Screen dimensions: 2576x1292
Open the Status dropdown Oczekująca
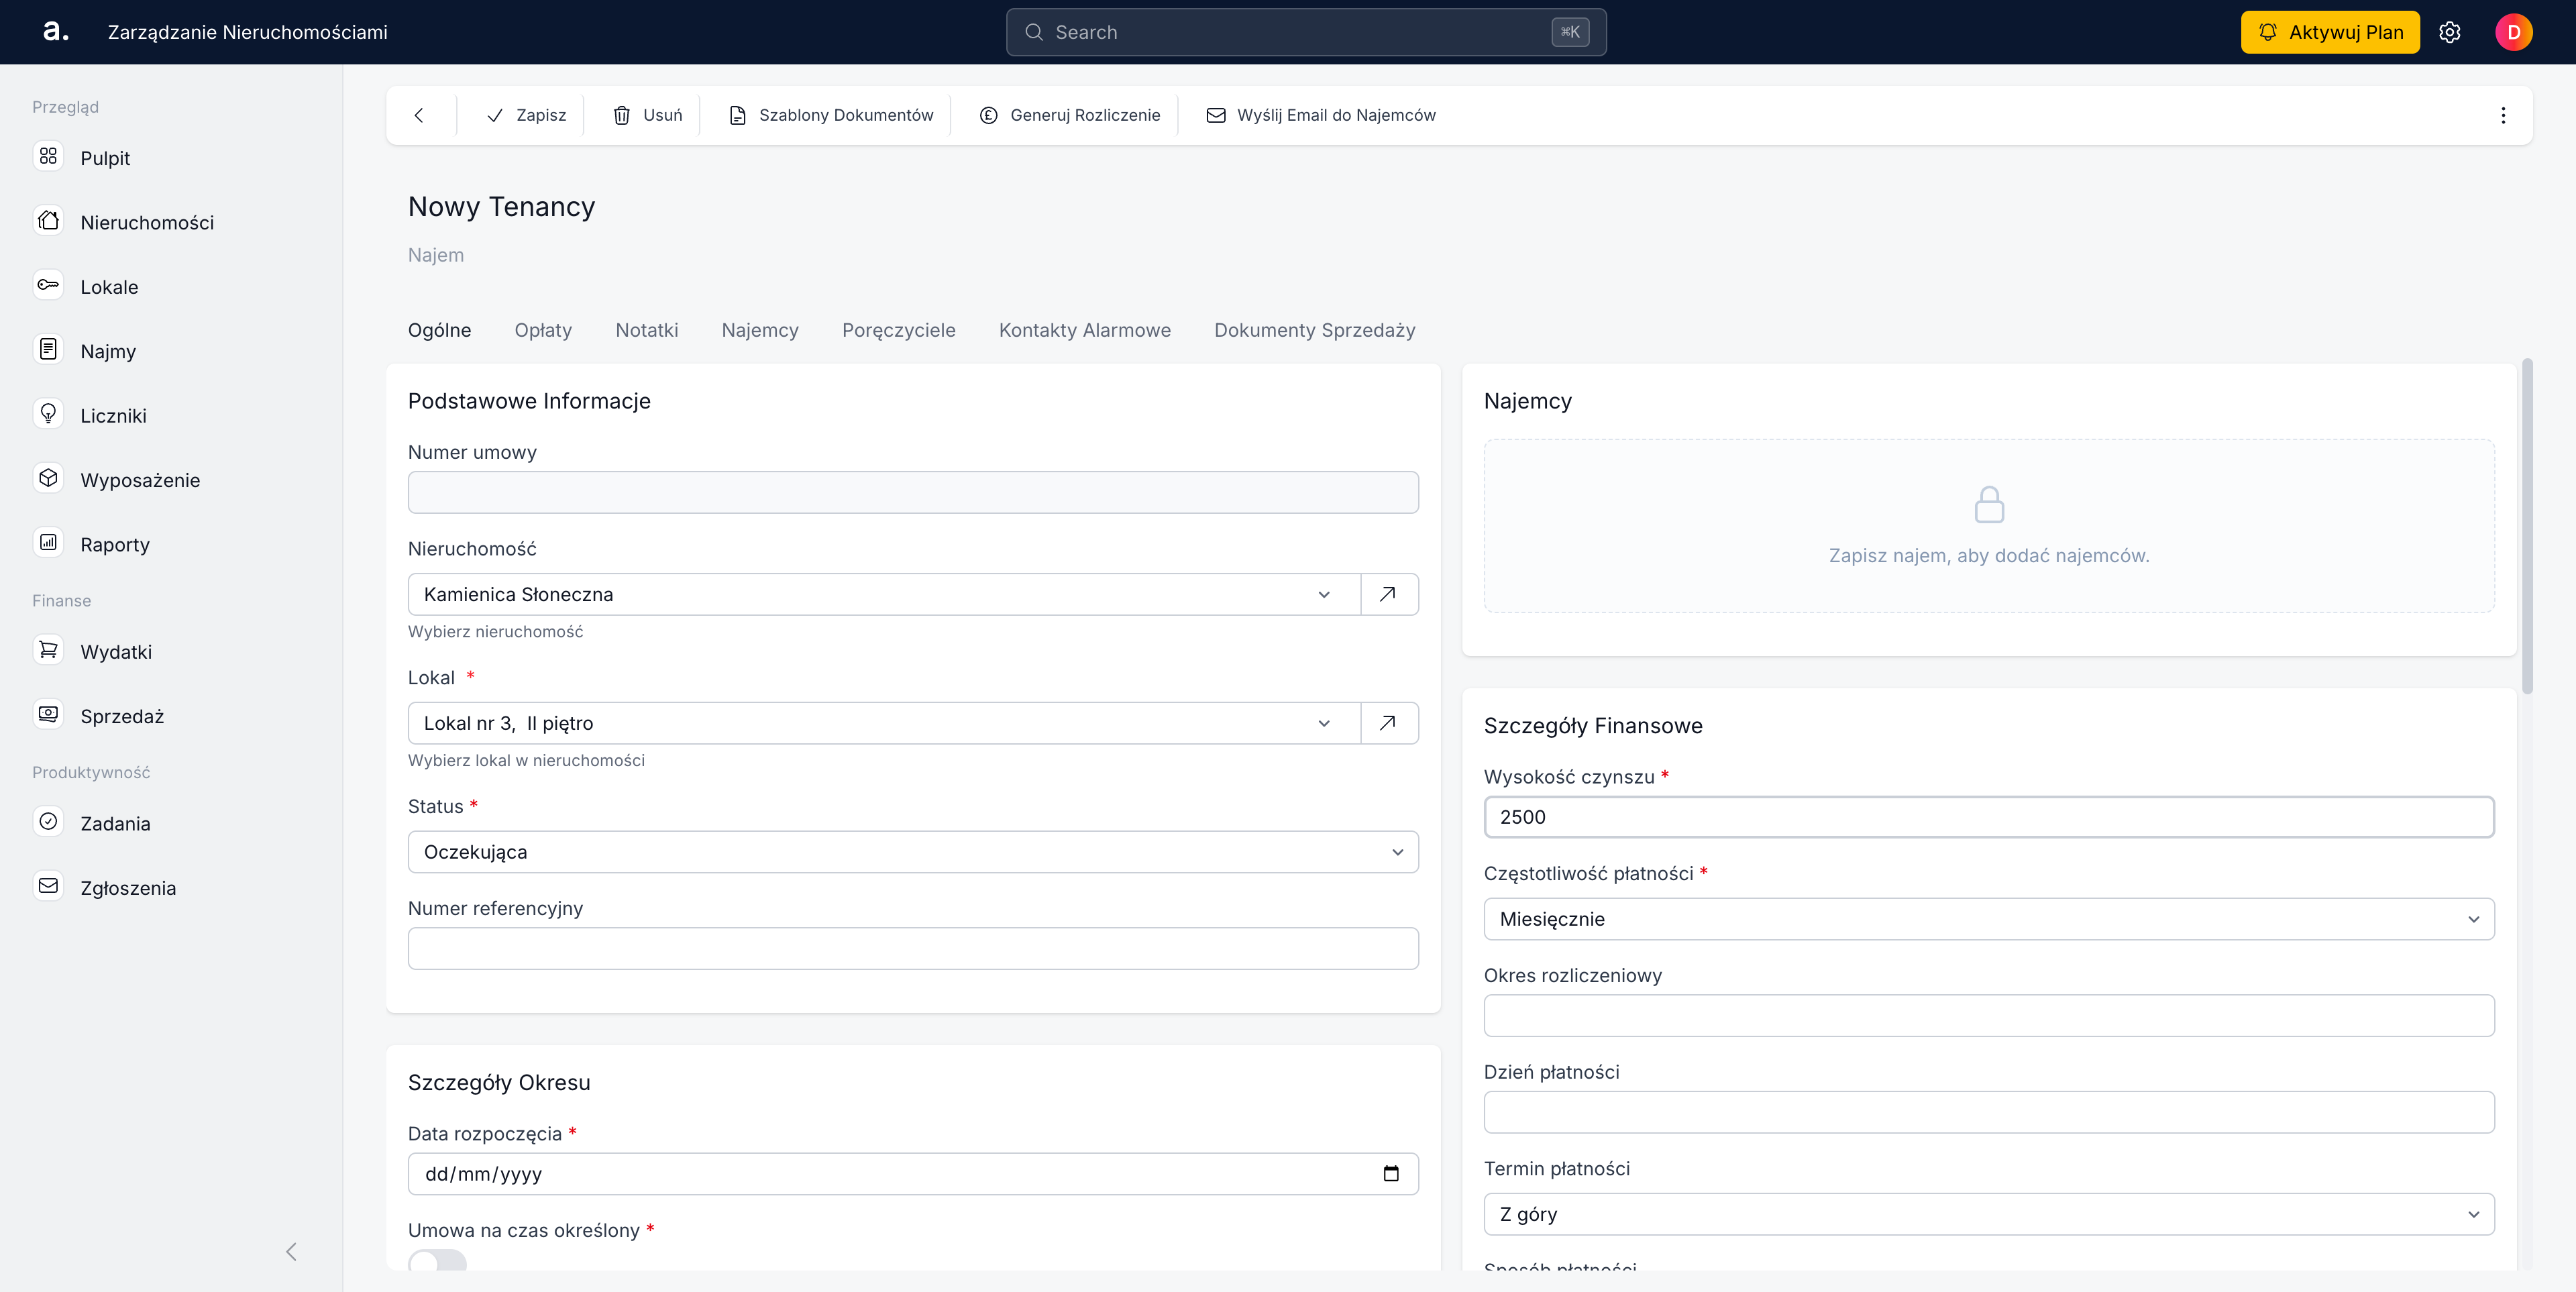click(x=913, y=852)
